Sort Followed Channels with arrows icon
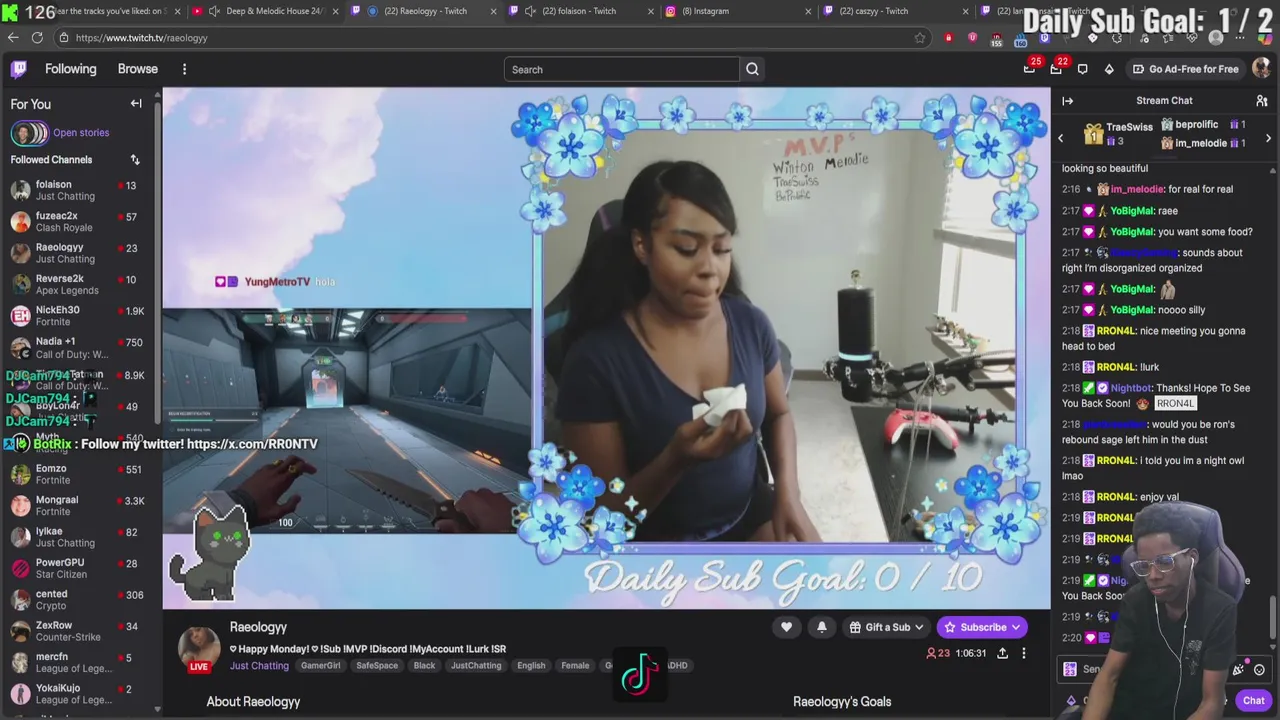 (x=135, y=160)
